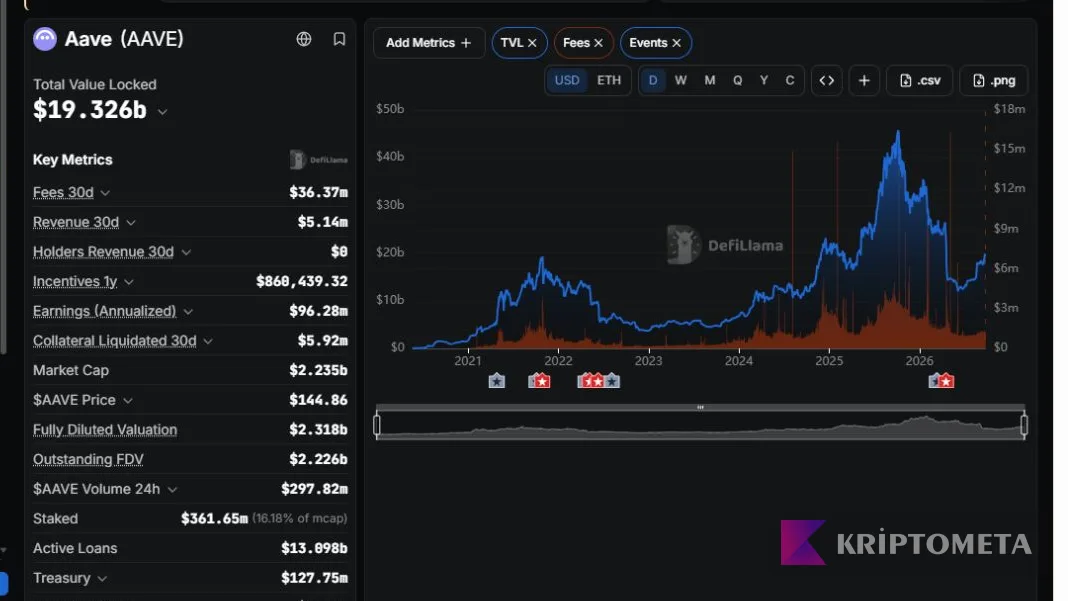Expand the $AAVE Price row
This screenshot has height=601, width=1068.
127,400
